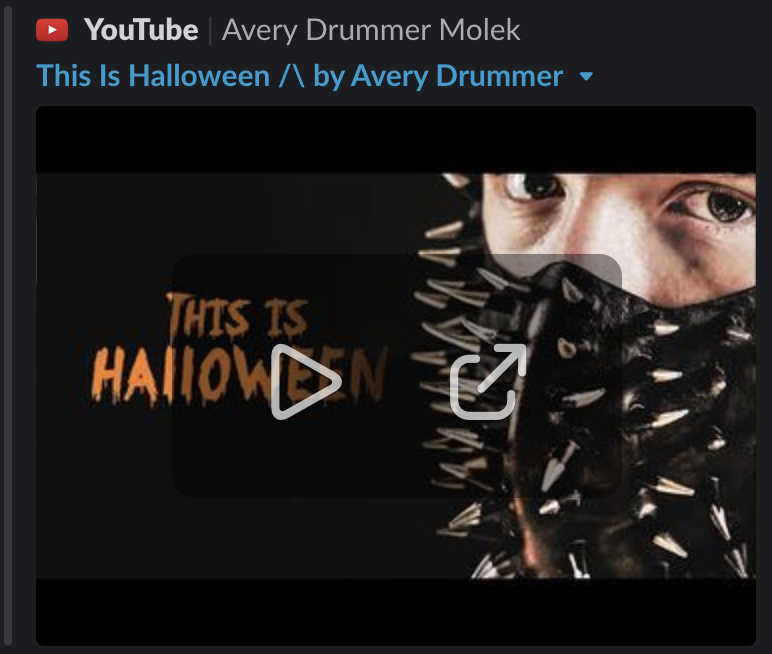The image size is (772, 654).
Task: Click the gray attachment bar on left edge
Action: click(7, 327)
